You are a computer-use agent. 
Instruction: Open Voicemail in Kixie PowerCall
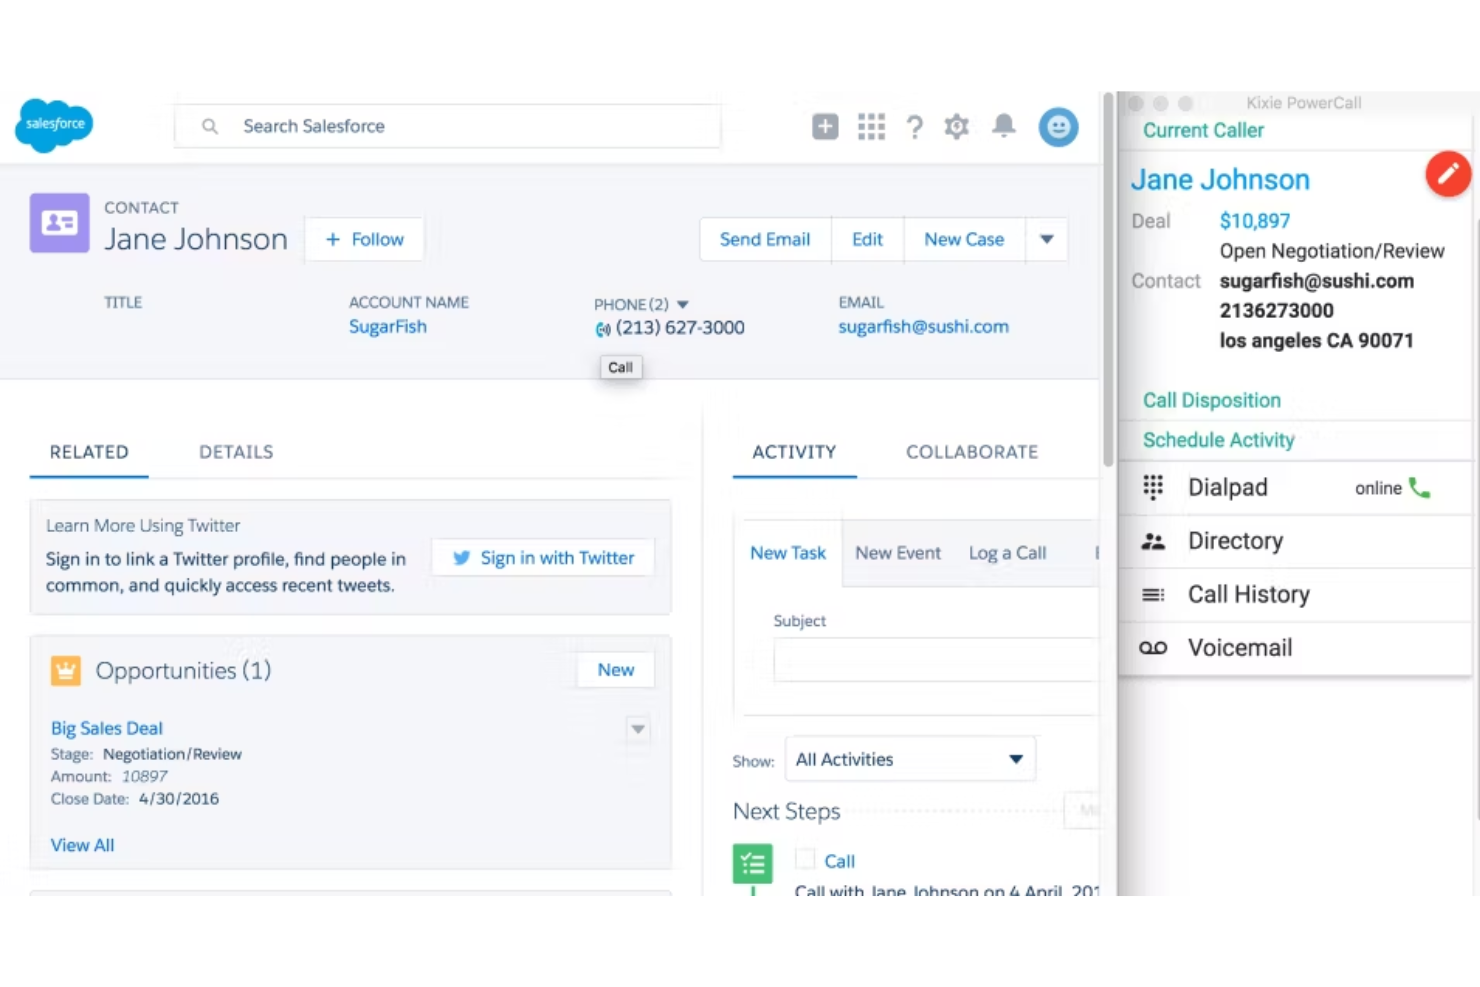pos(1295,648)
